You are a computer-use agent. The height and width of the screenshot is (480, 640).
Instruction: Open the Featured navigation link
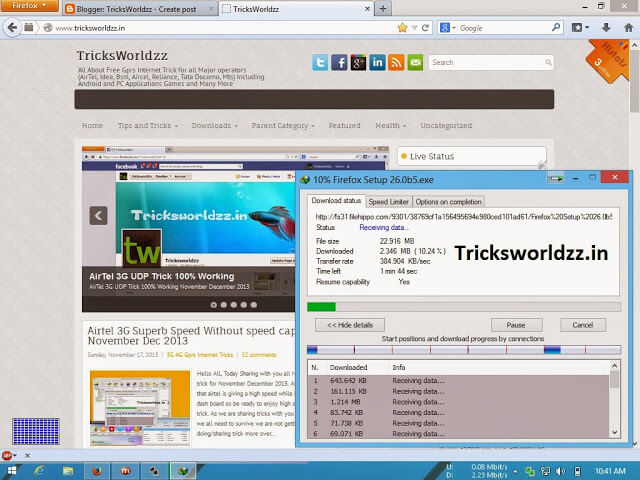(344, 125)
